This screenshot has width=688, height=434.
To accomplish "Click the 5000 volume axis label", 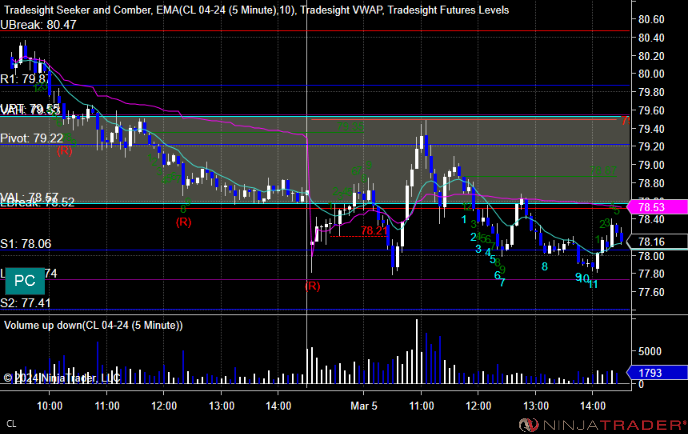I will 650,351.
